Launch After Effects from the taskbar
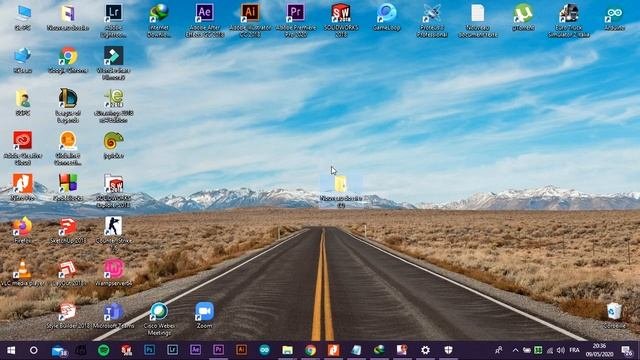Screen dimensions: 640x360 coord(195,350)
